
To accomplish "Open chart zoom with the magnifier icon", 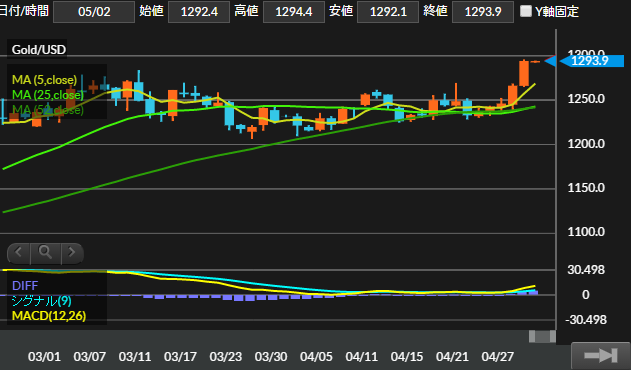I will coord(45,253).
